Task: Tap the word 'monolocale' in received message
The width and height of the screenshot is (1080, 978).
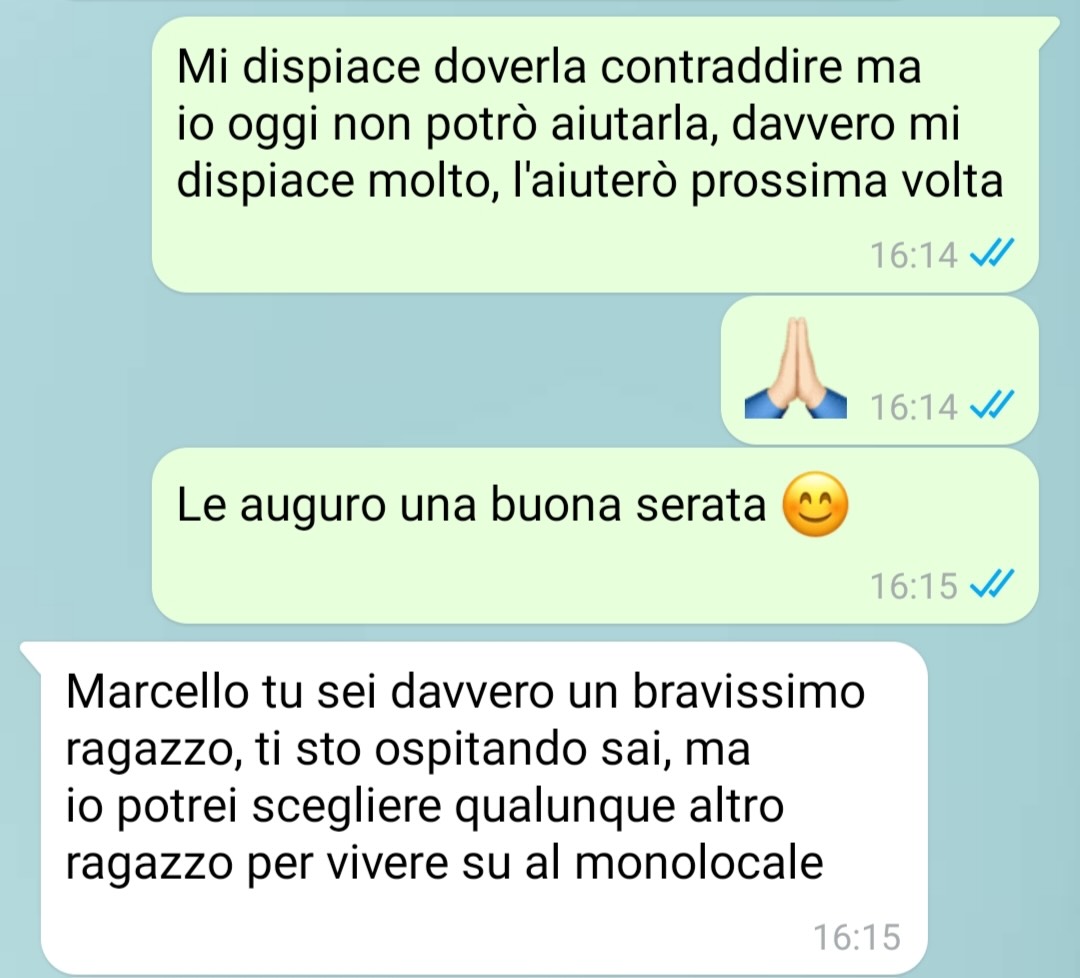Action: coord(698,862)
